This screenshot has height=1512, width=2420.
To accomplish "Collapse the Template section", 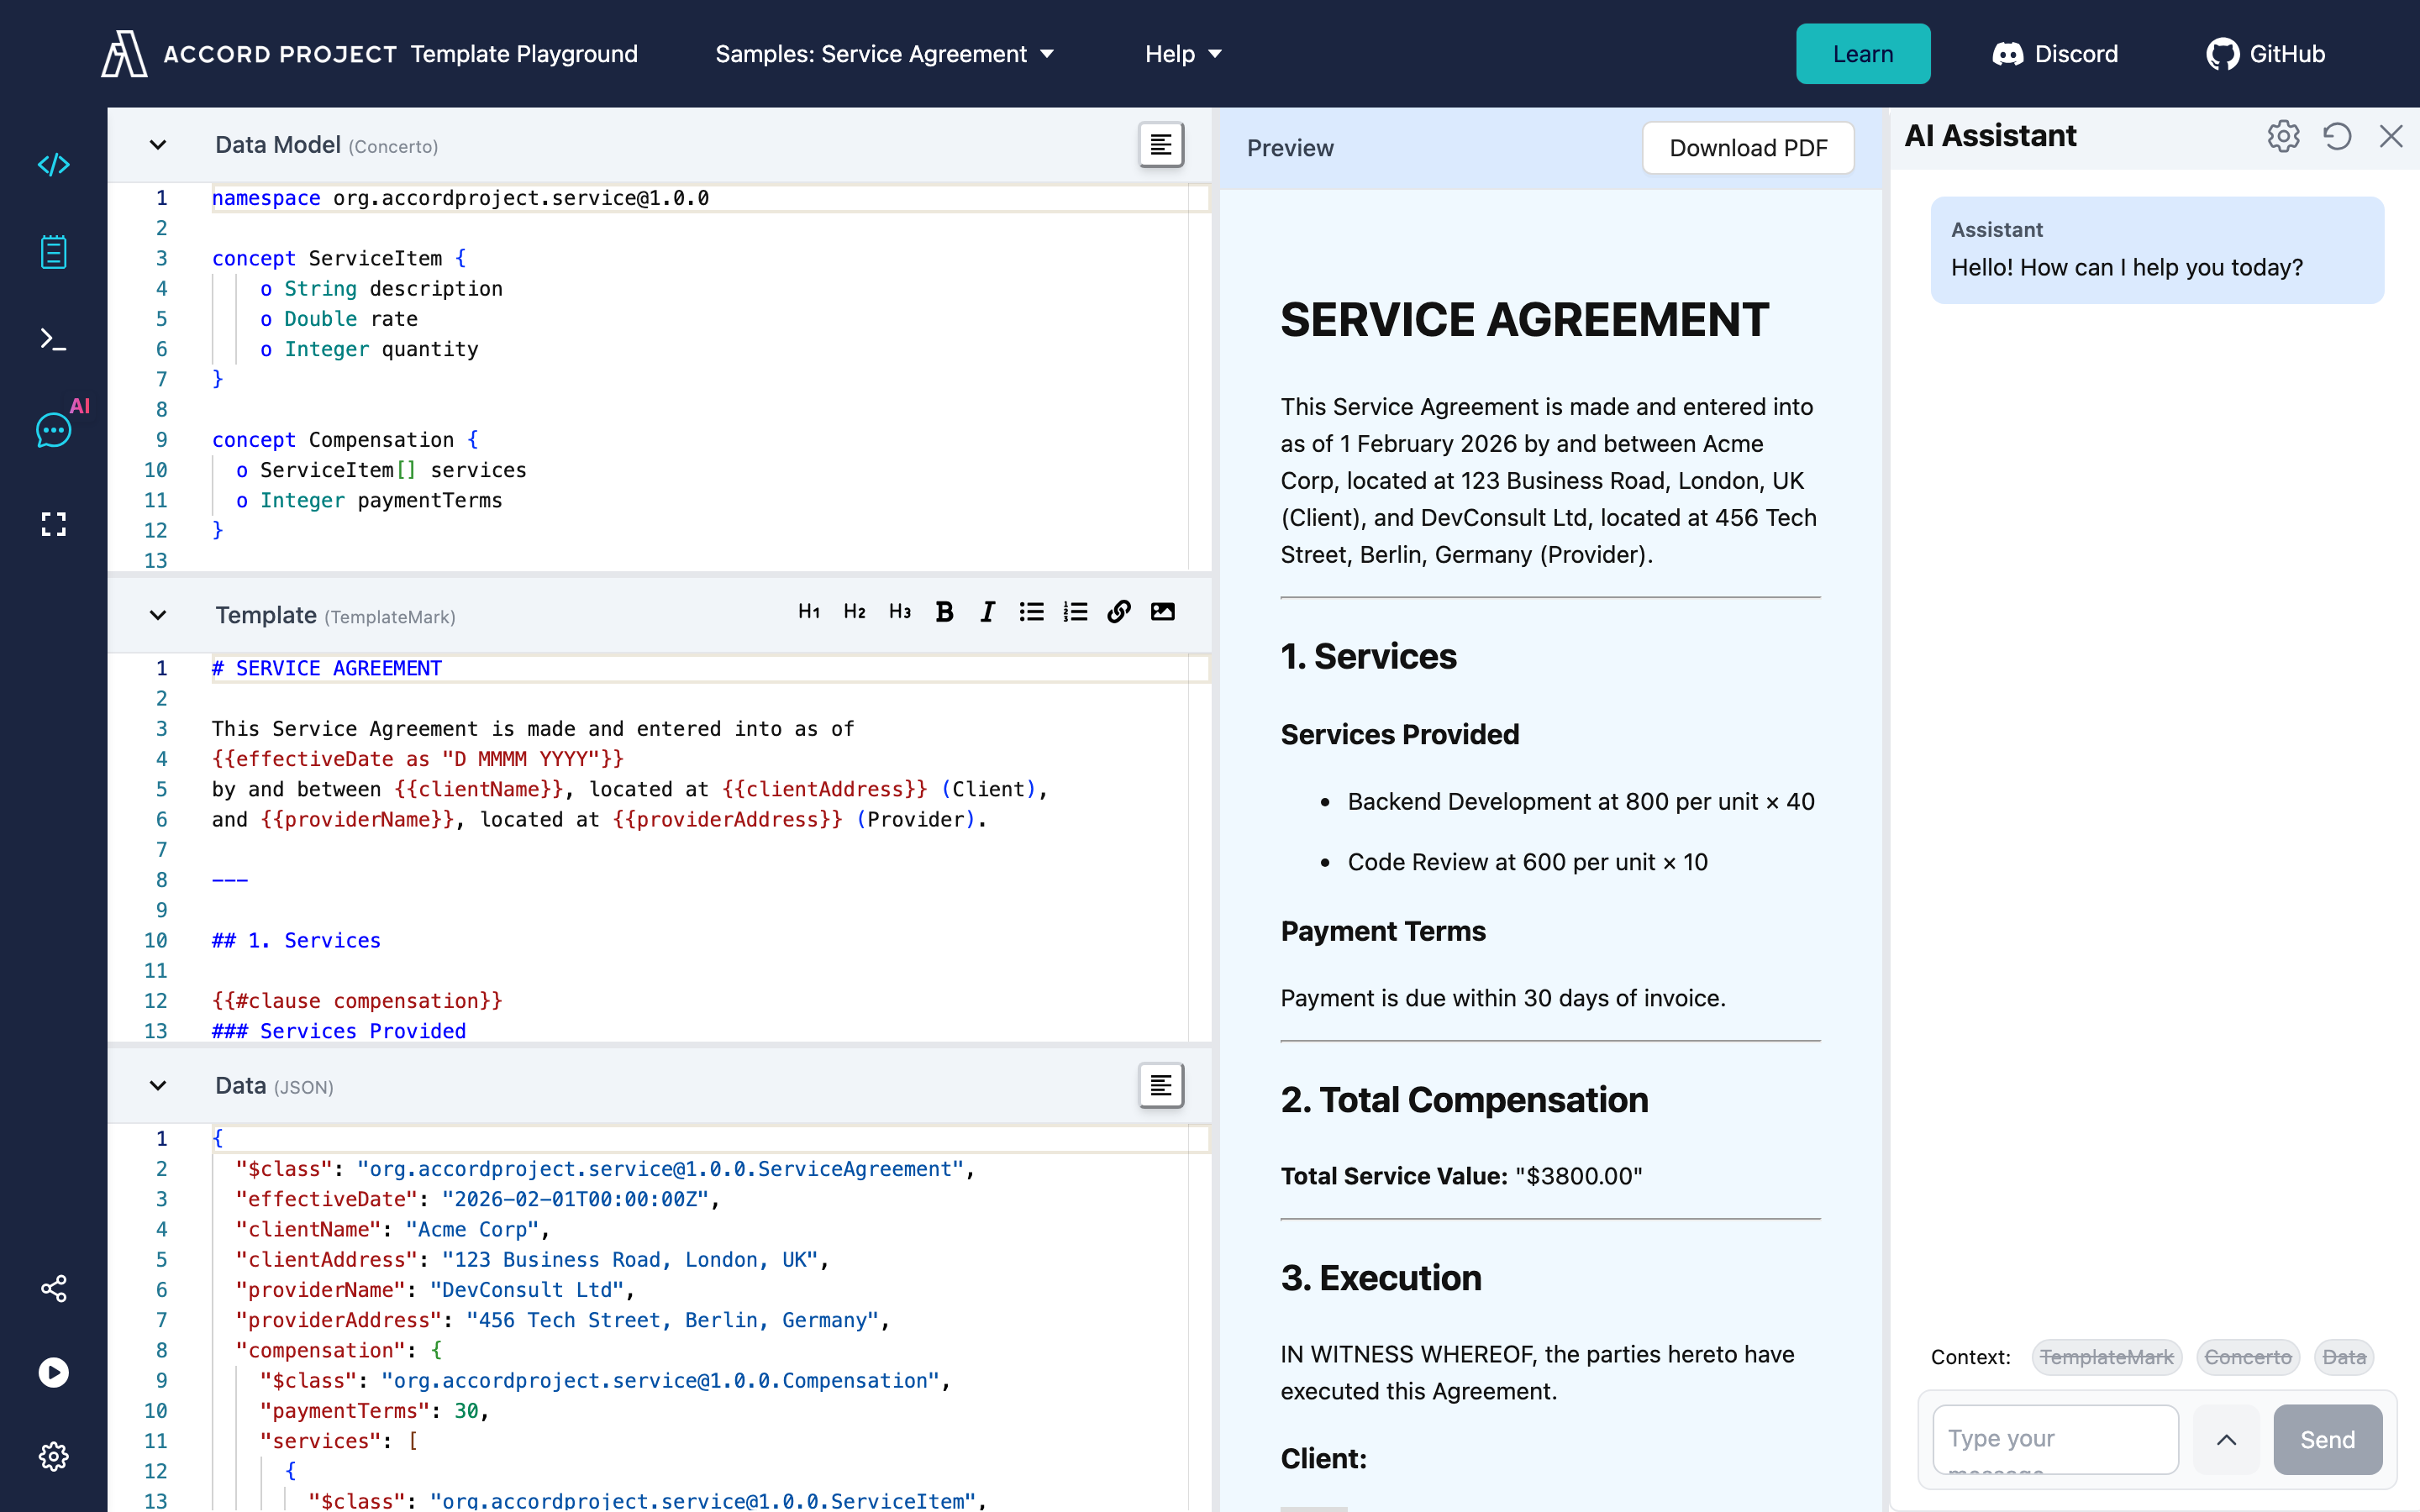I will point(158,615).
